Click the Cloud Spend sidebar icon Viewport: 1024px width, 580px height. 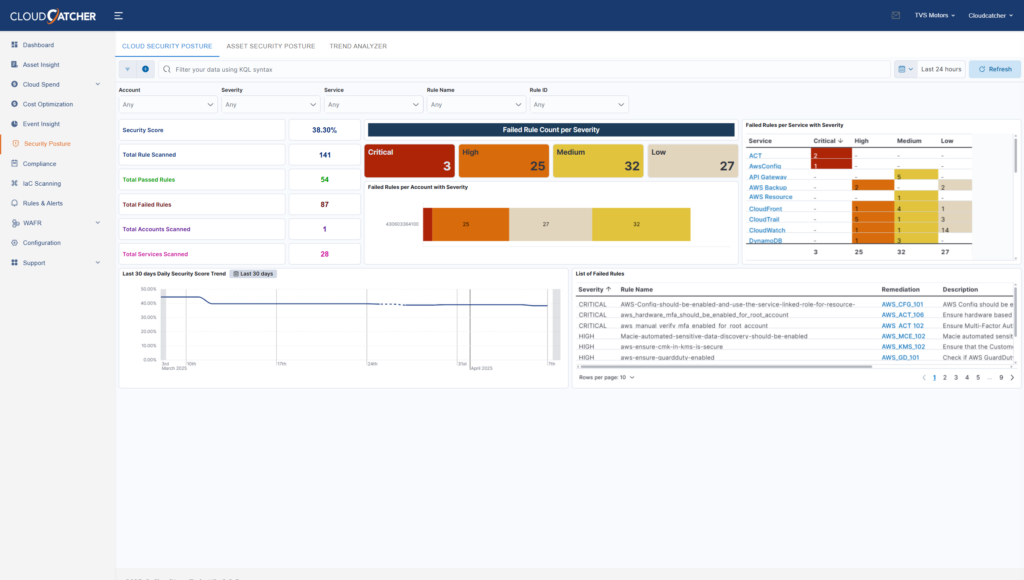coord(14,84)
